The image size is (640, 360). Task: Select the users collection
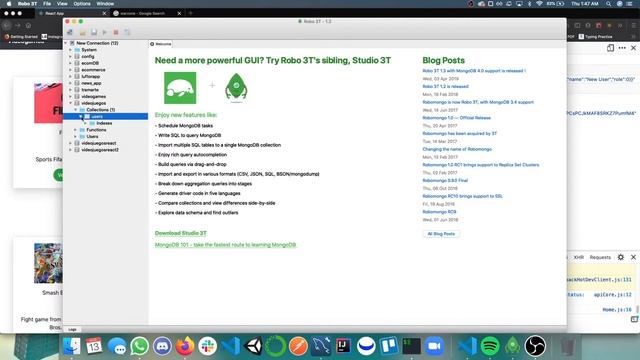click(97, 116)
